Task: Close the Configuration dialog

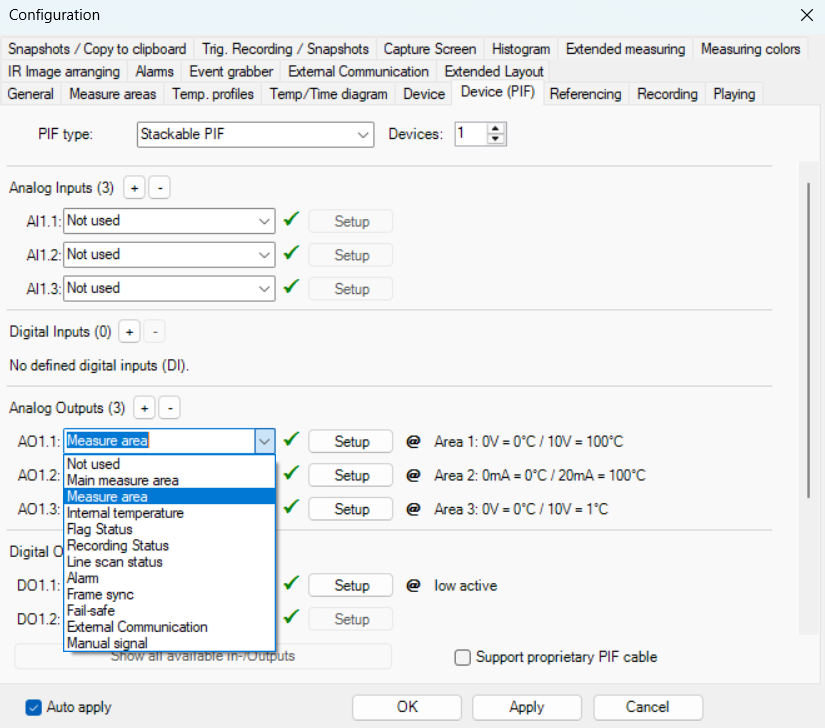Action: pyautogui.click(x=807, y=15)
